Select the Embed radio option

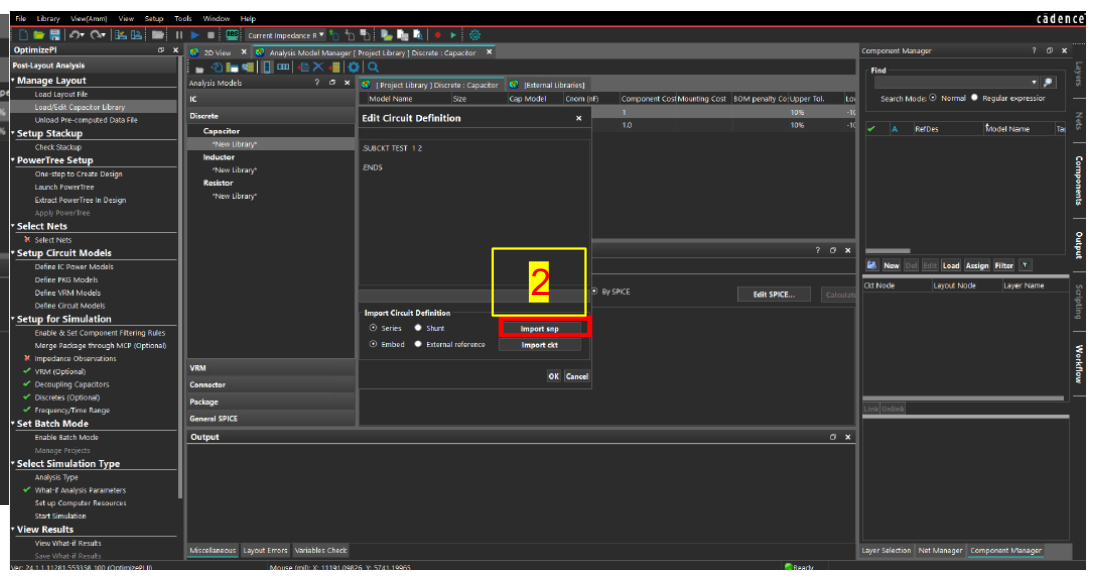tap(374, 344)
